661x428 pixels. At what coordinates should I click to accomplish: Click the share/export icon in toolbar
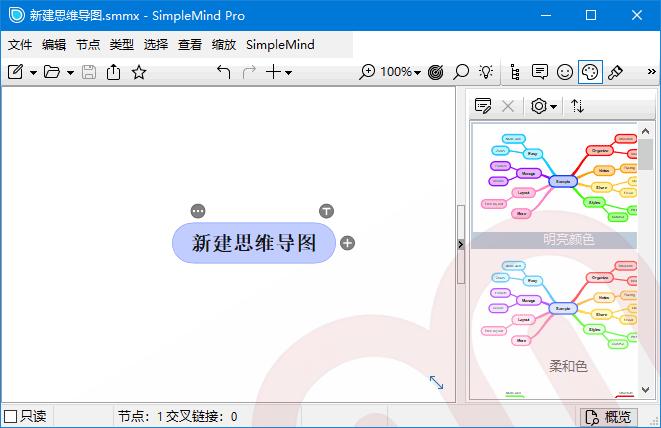(114, 72)
